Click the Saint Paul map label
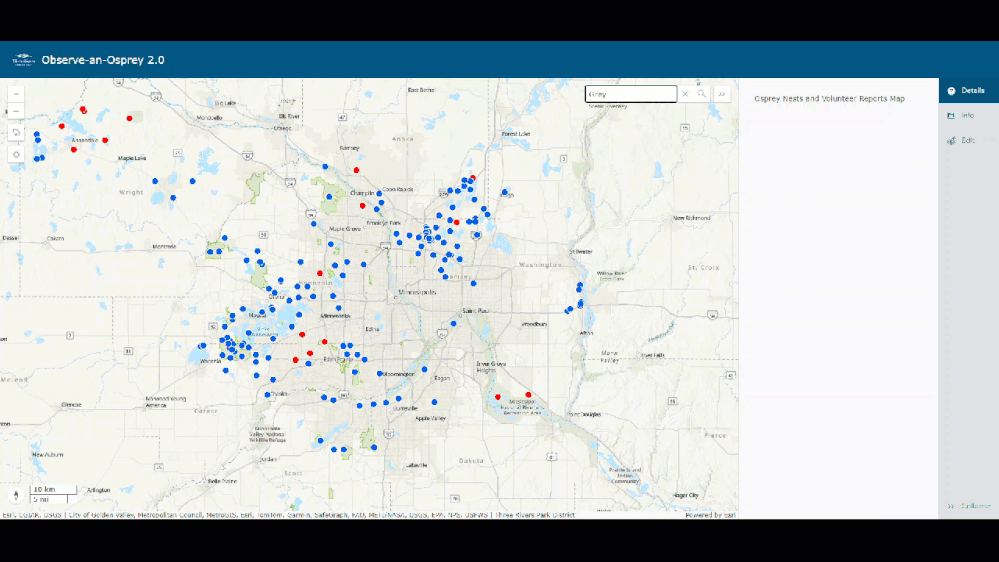The image size is (999, 562). (475, 310)
